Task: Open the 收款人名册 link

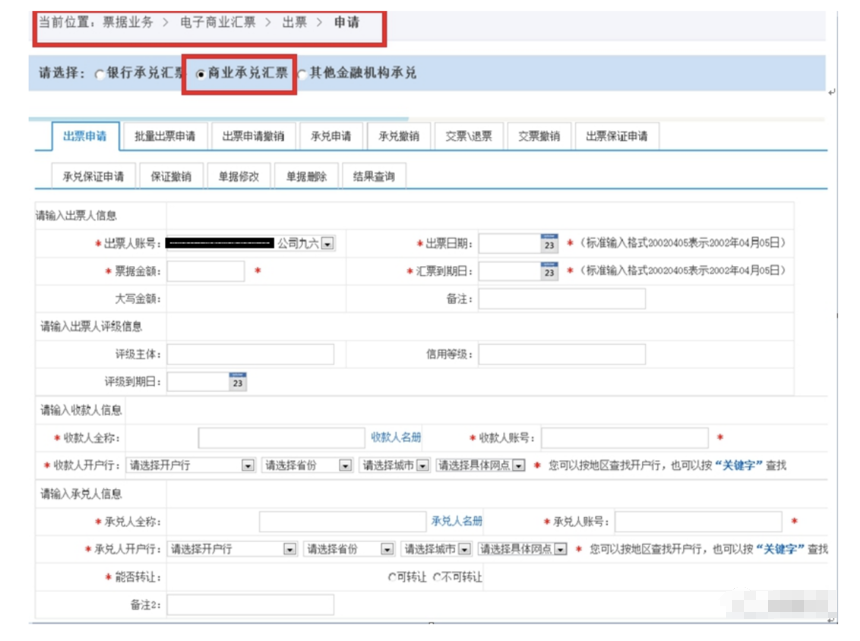Action: tap(396, 437)
